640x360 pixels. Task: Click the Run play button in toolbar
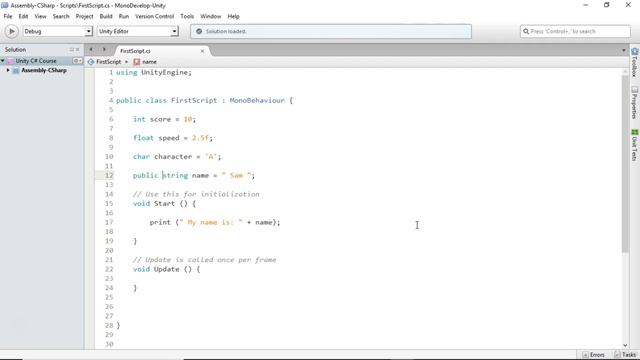pos(11,31)
